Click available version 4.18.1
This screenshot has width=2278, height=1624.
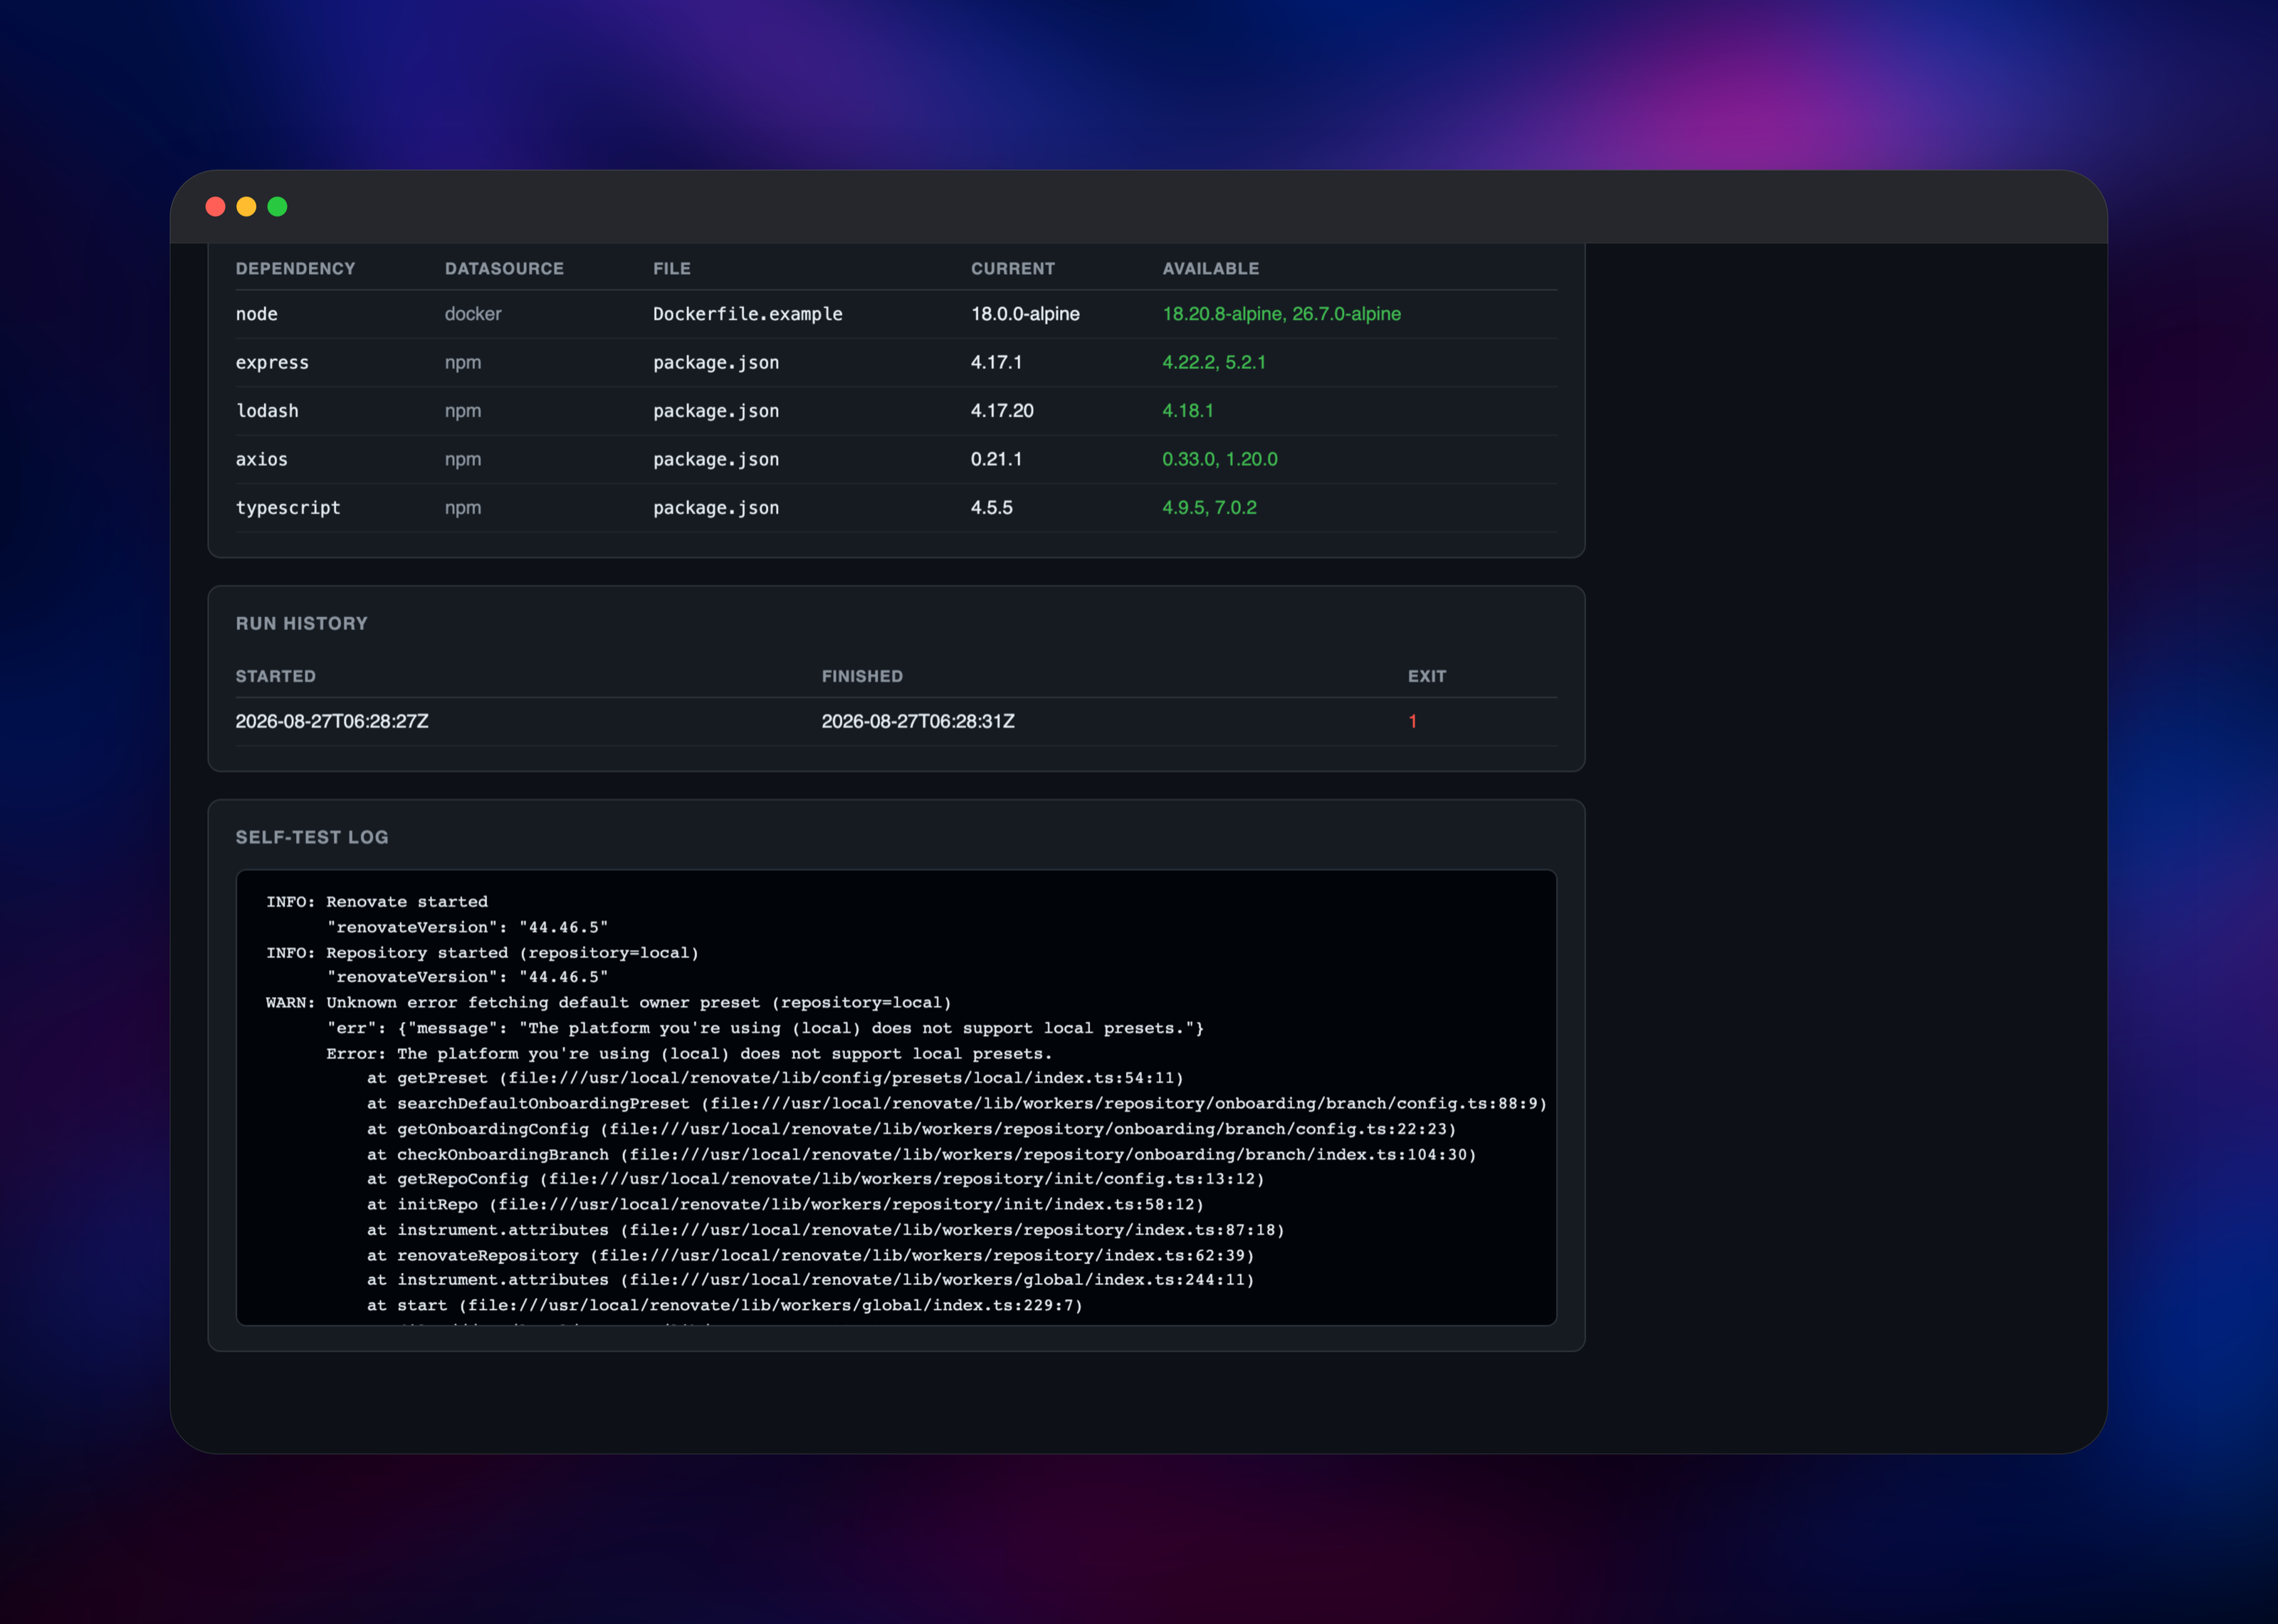click(x=1188, y=411)
